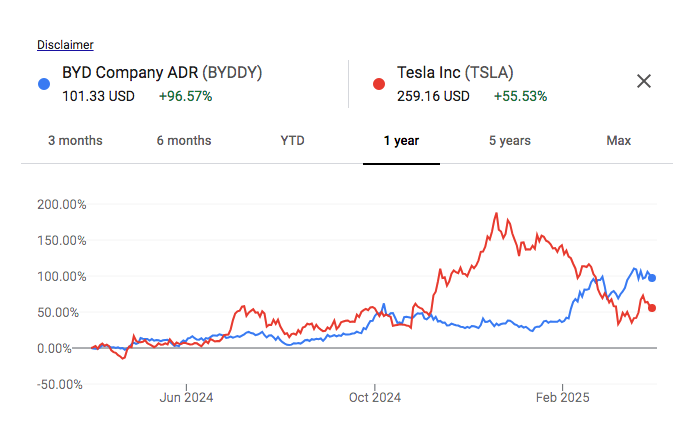Click the red TSLA legend dot
This screenshot has height=425, width=698.
pyautogui.click(x=378, y=84)
